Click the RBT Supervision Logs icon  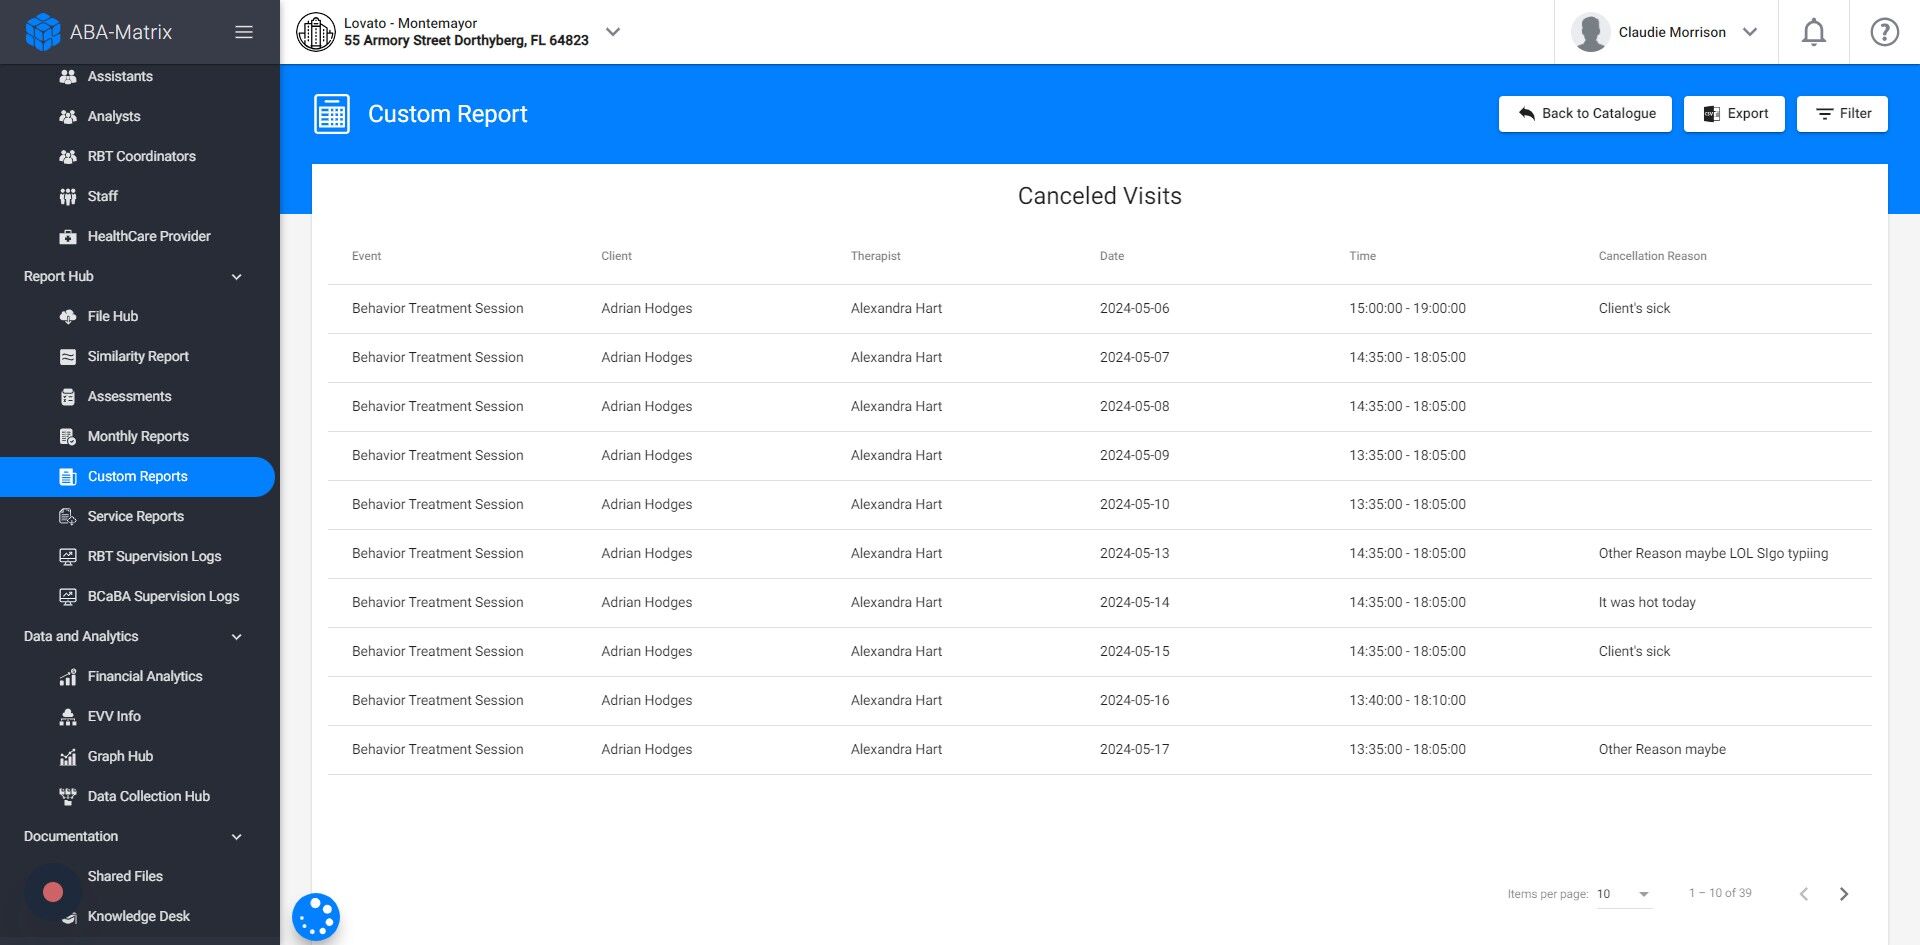[x=68, y=556]
